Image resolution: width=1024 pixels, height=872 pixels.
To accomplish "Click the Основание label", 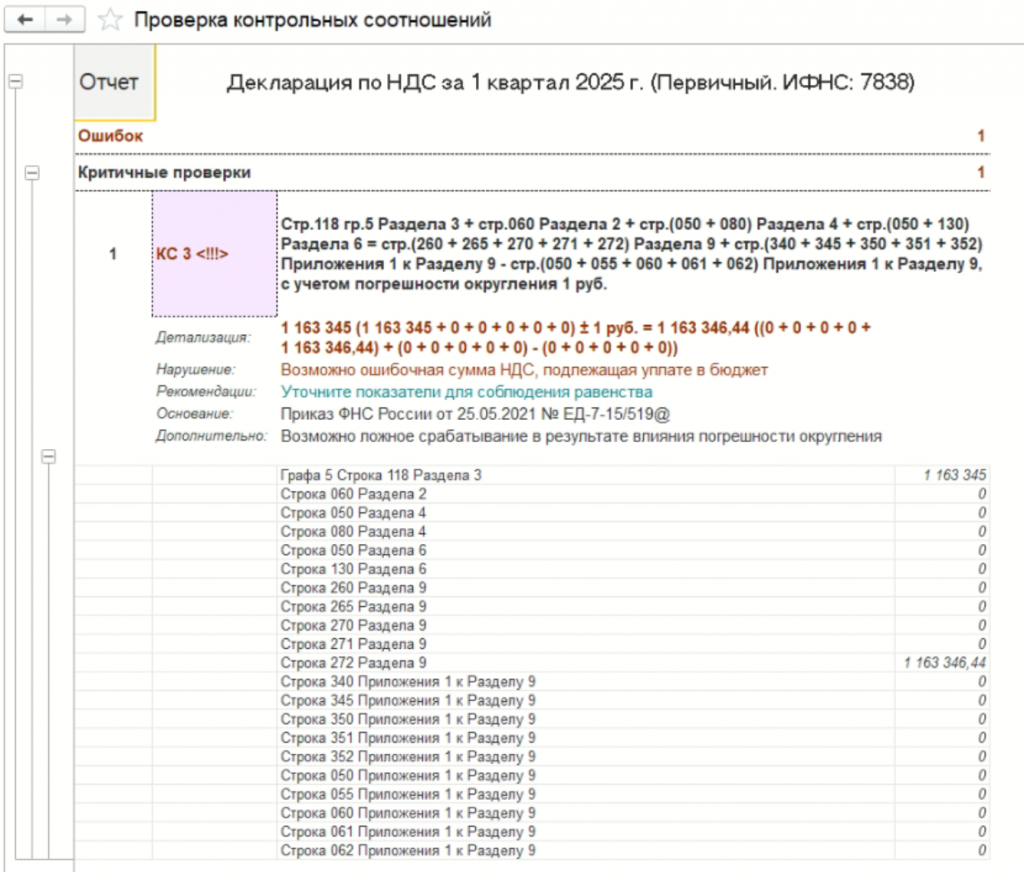I will (x=195, y=414).
